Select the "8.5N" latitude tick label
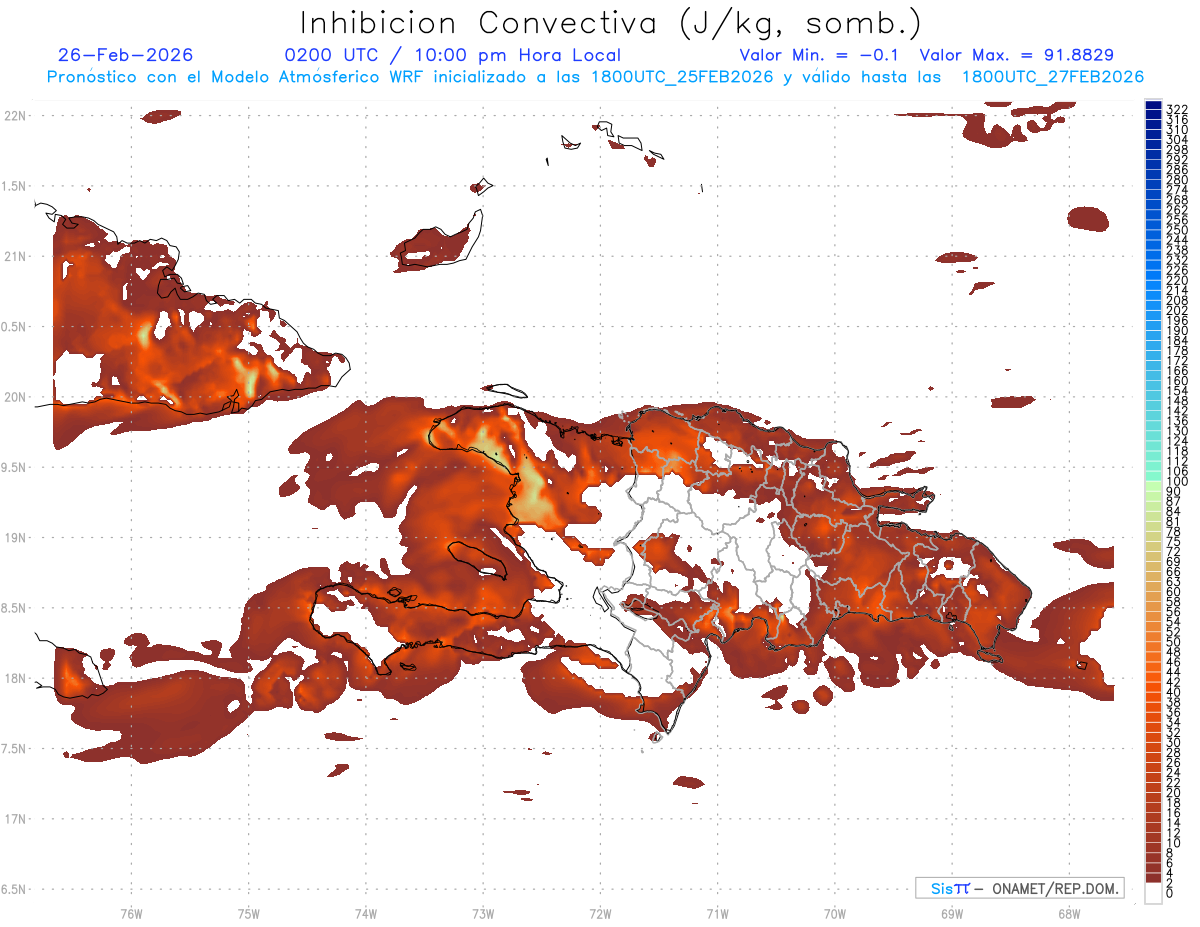 tap(15, 608)
